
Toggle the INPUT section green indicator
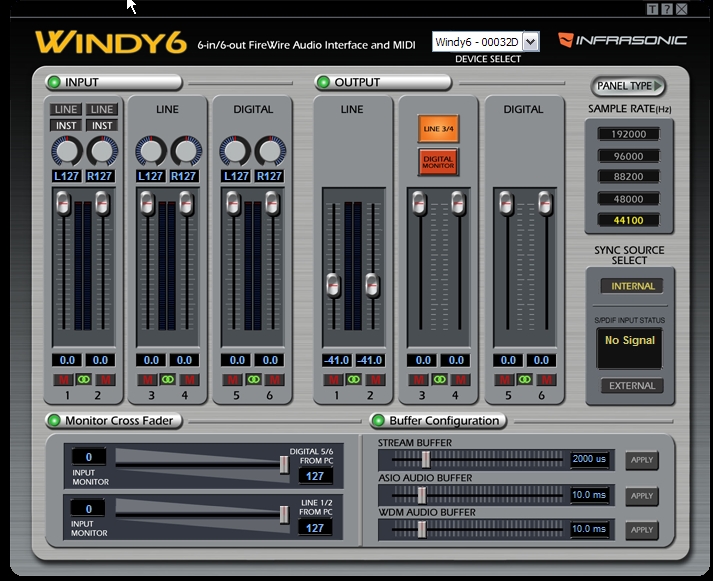pos(54,82)
